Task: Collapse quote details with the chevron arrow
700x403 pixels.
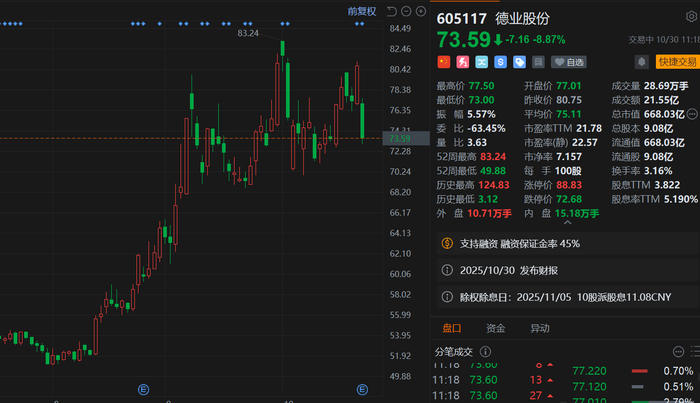Action: (567, 222)
